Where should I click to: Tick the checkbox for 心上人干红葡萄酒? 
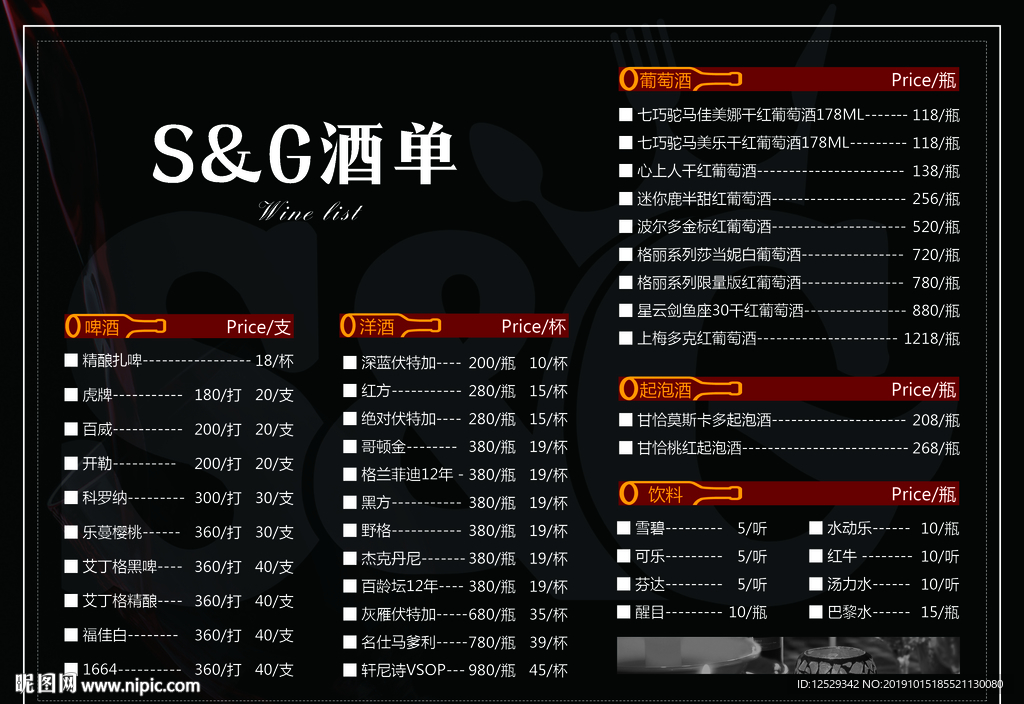(x=626, y=171)
